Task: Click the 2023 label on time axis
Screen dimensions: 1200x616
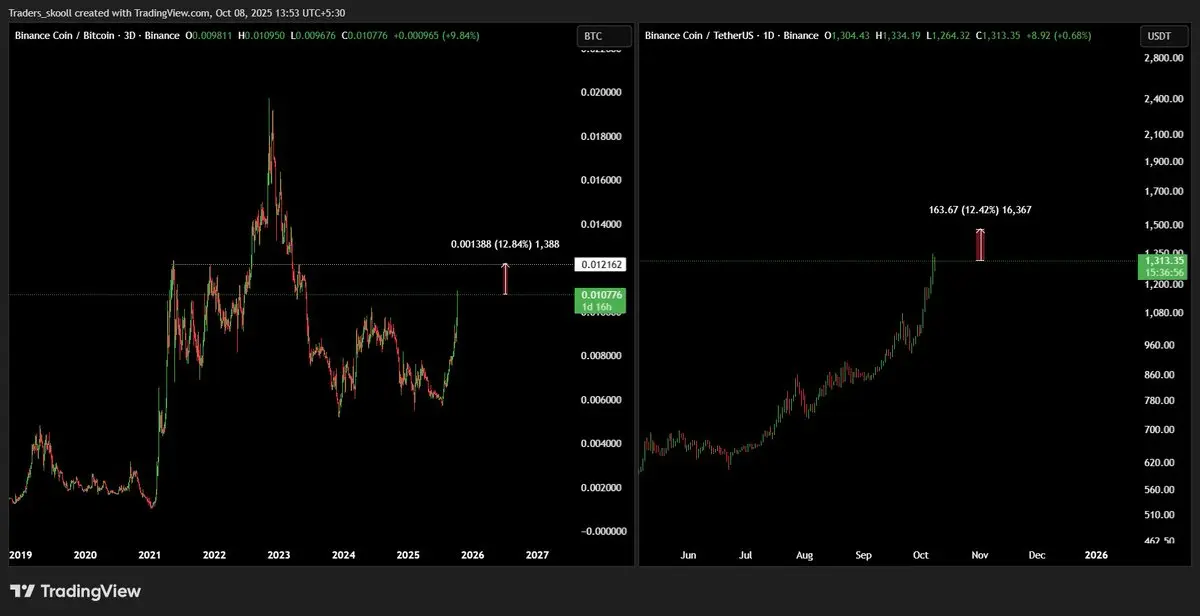Action: click(x=279, y=554)
